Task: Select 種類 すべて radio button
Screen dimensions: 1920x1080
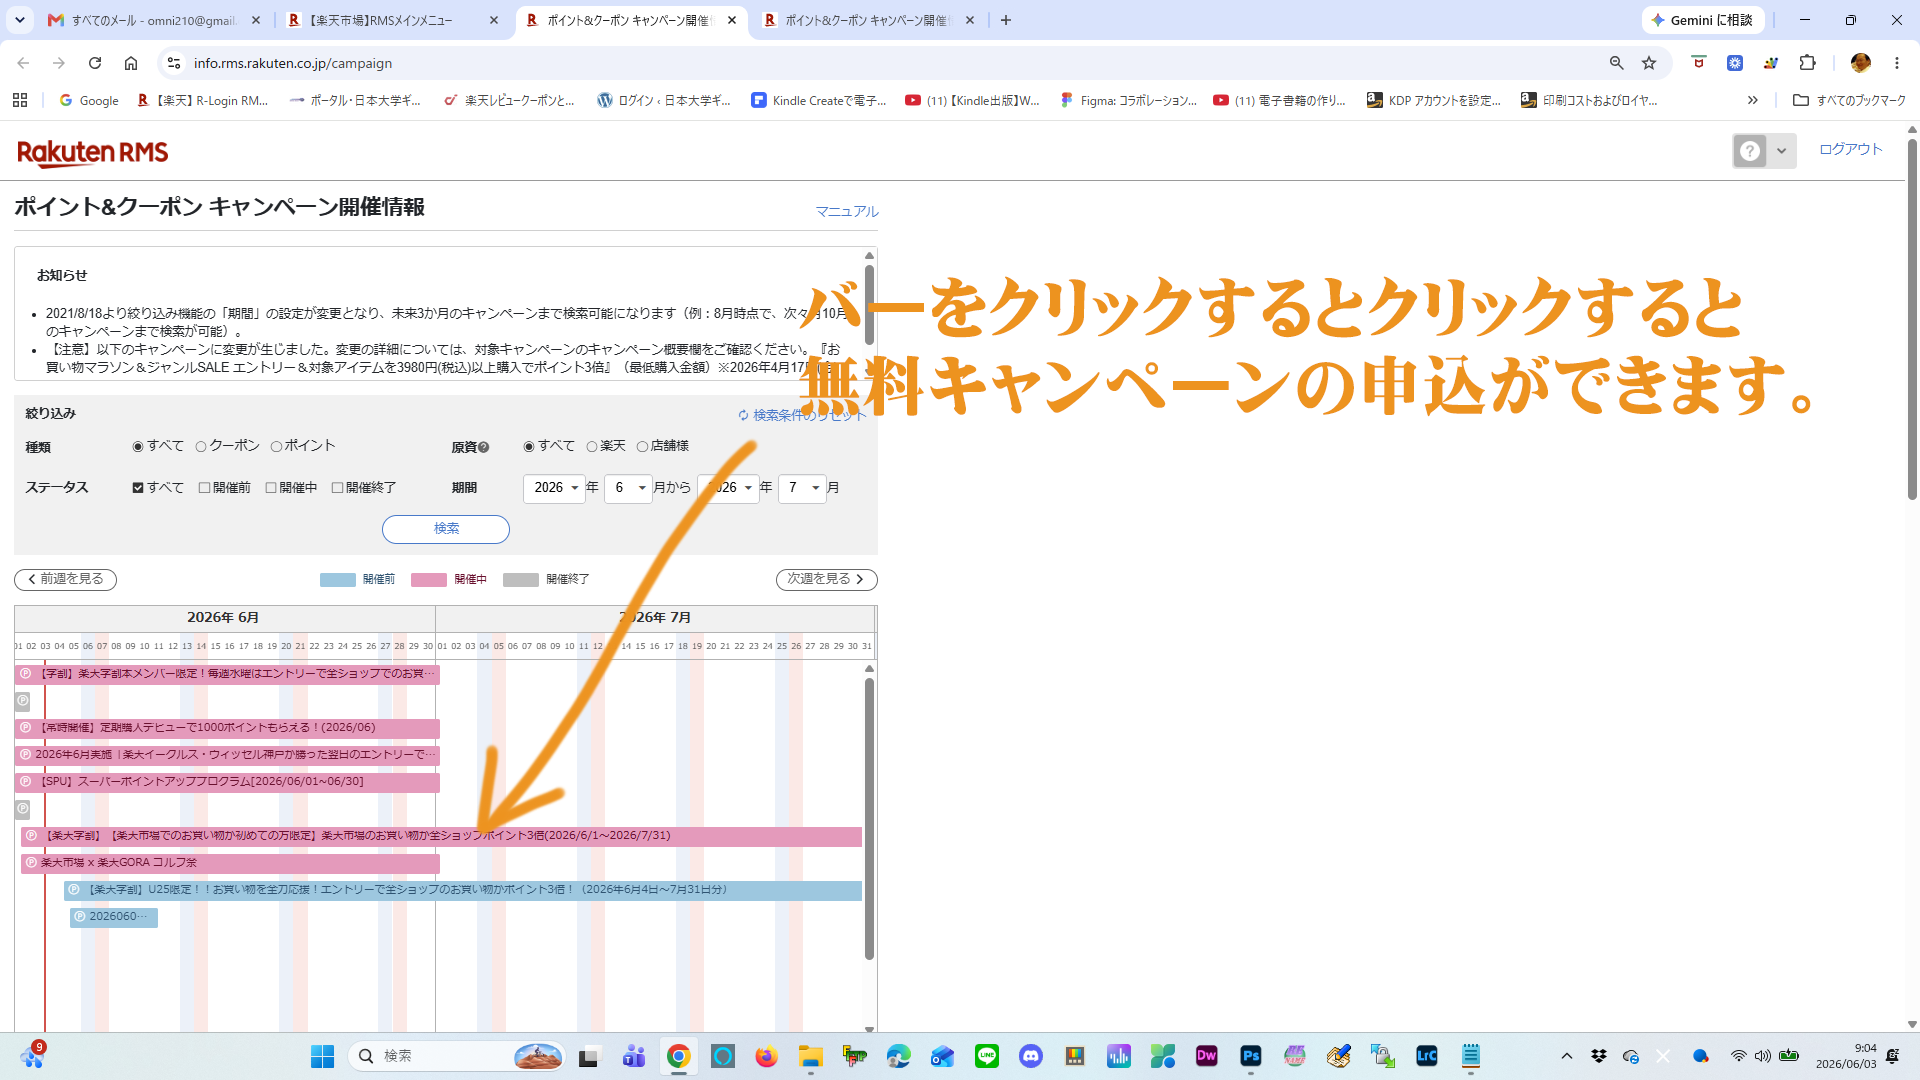Action: click(138, 447)
